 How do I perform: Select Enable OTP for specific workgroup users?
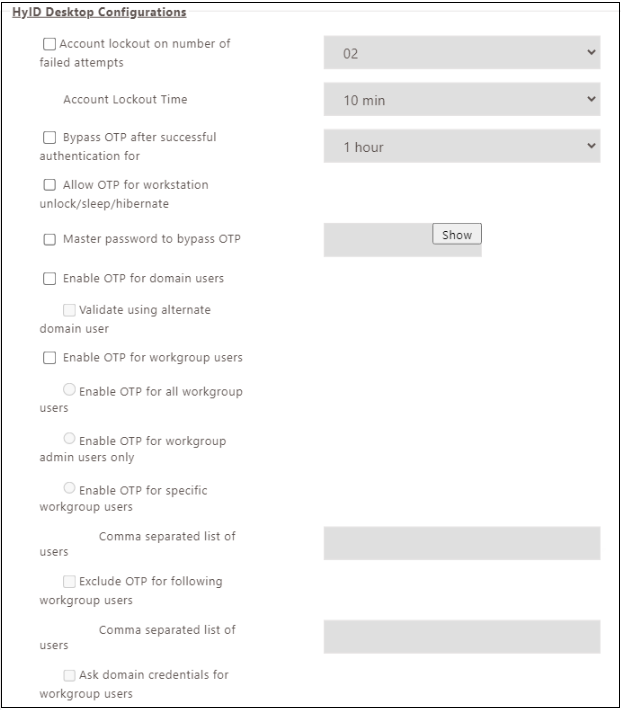[x=69, y=488]
